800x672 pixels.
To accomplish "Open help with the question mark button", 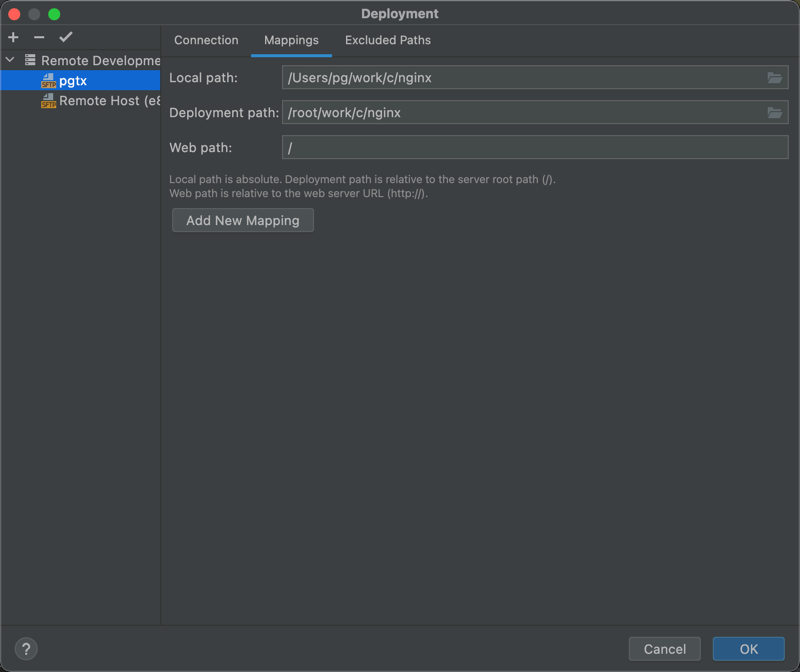I will (x=26, y=649).
